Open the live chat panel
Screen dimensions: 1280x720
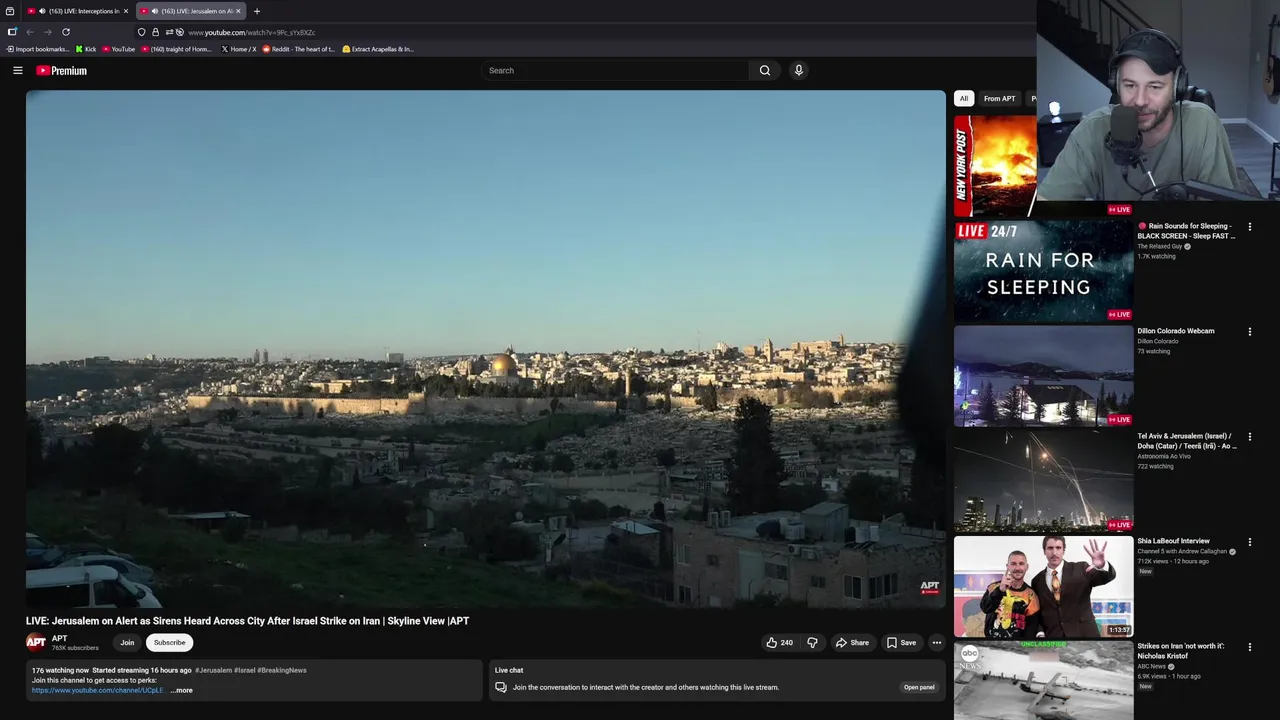(919, 687)
